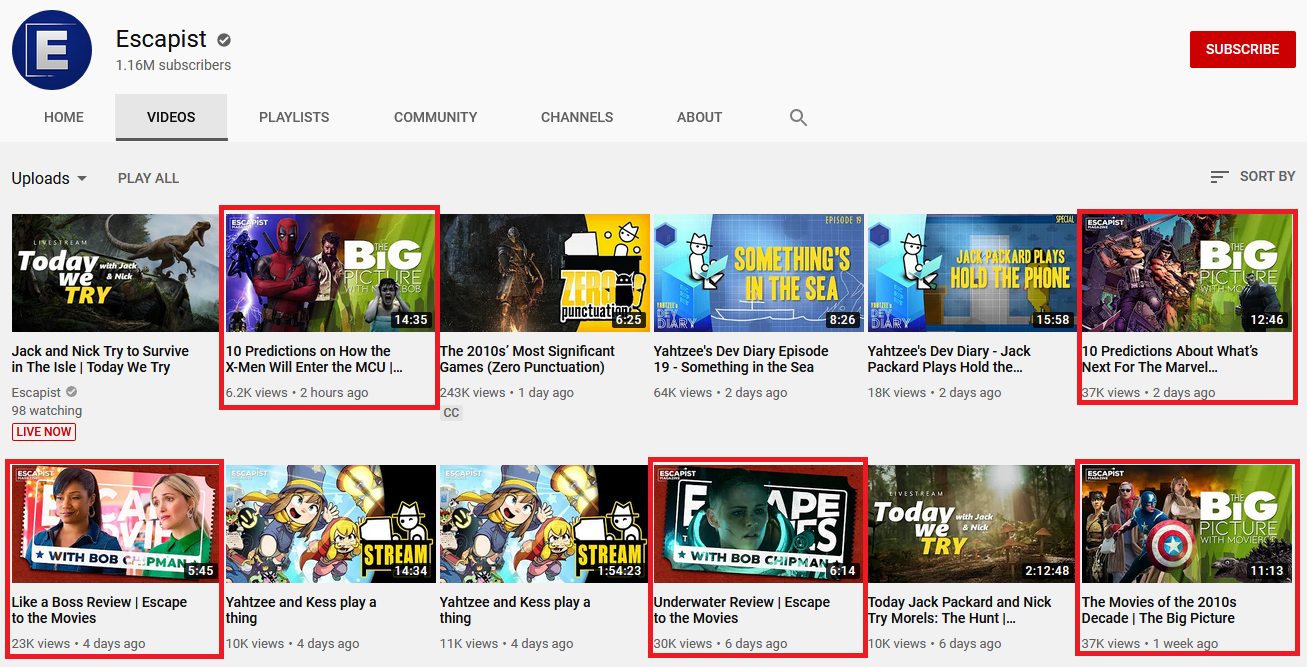Click the "23K views • 4 days ago" line
1307x667 pixels.
pyautogui.click(x=78, y=644)
